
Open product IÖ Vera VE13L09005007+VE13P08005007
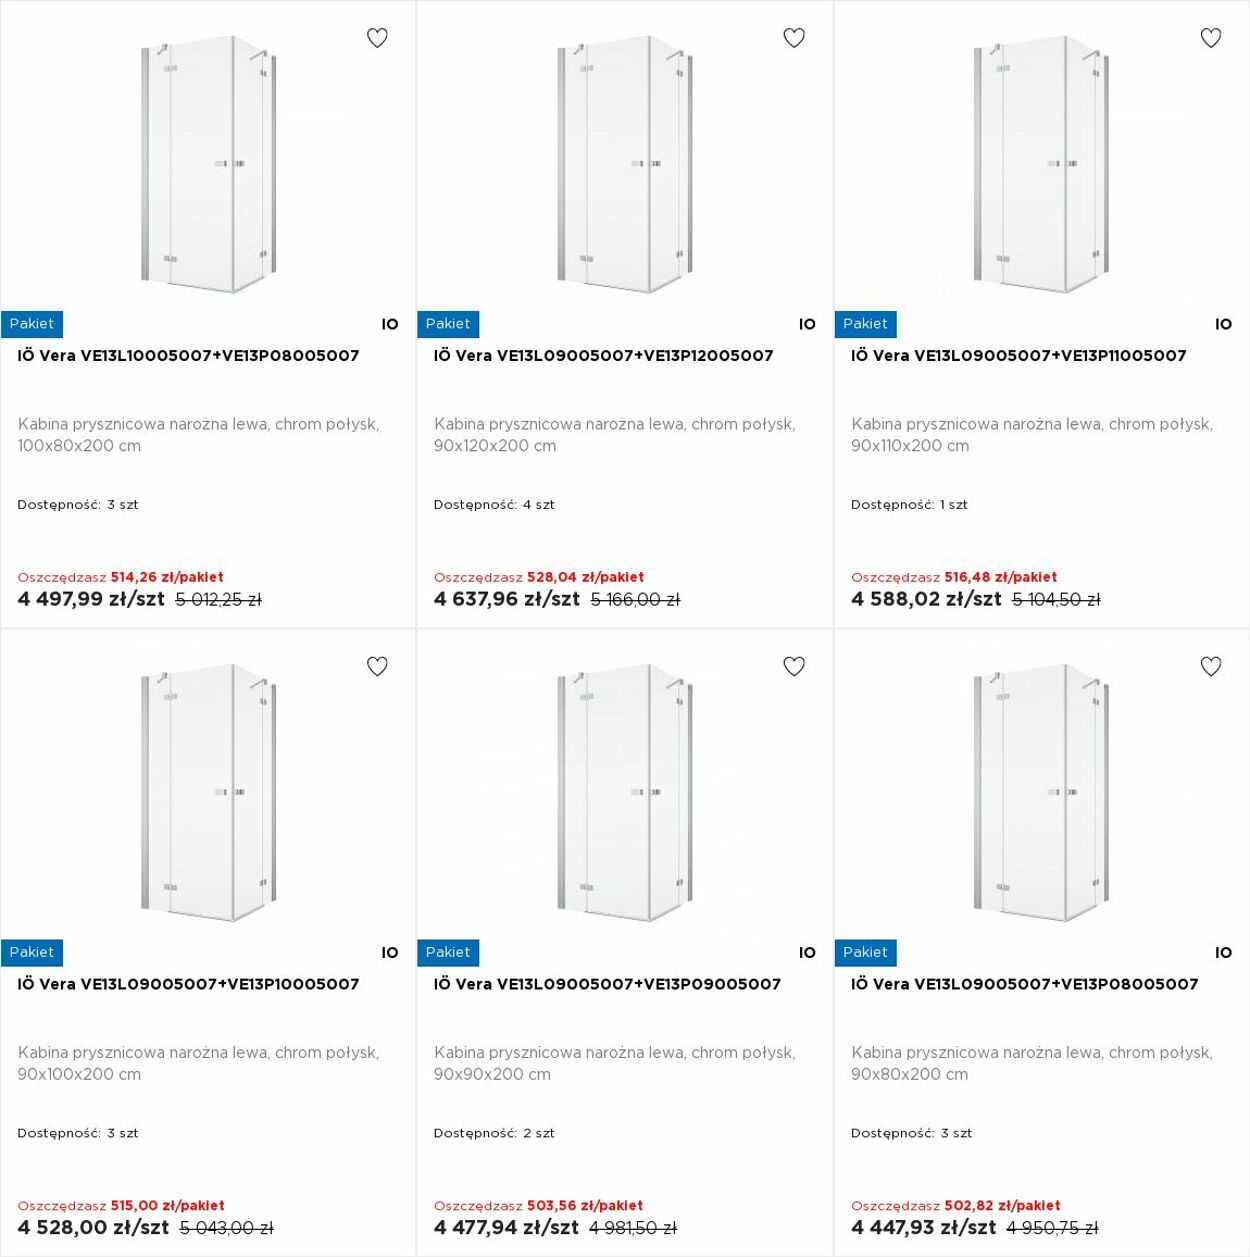click(1024, 984)
